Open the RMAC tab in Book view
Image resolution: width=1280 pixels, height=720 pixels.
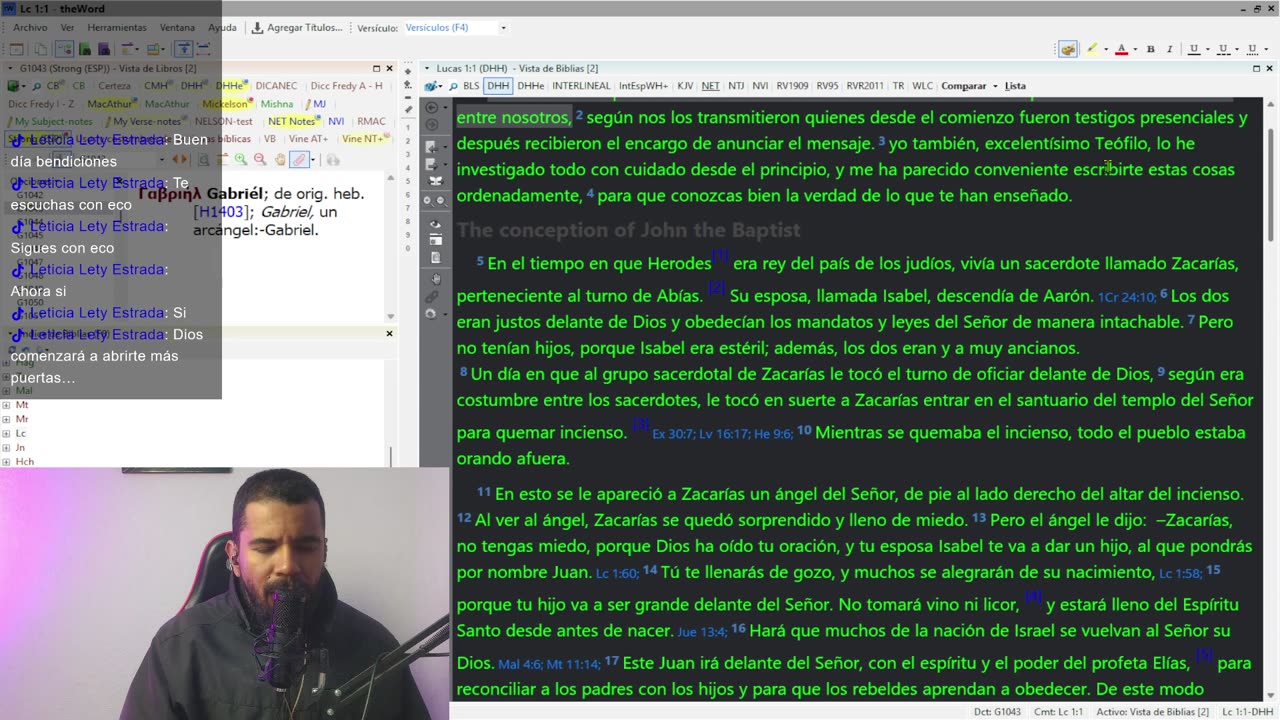point(371,122)
